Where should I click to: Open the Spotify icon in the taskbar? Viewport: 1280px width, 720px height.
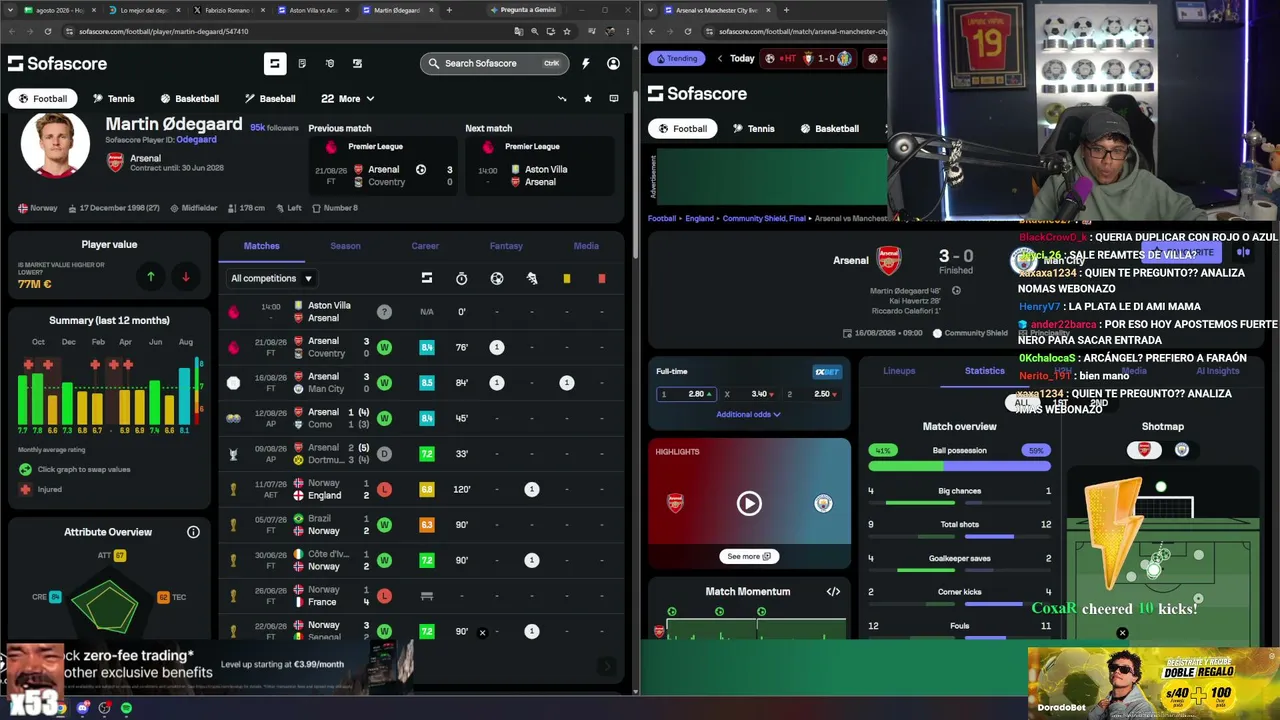pyautogui.click(x=126, y=708)
